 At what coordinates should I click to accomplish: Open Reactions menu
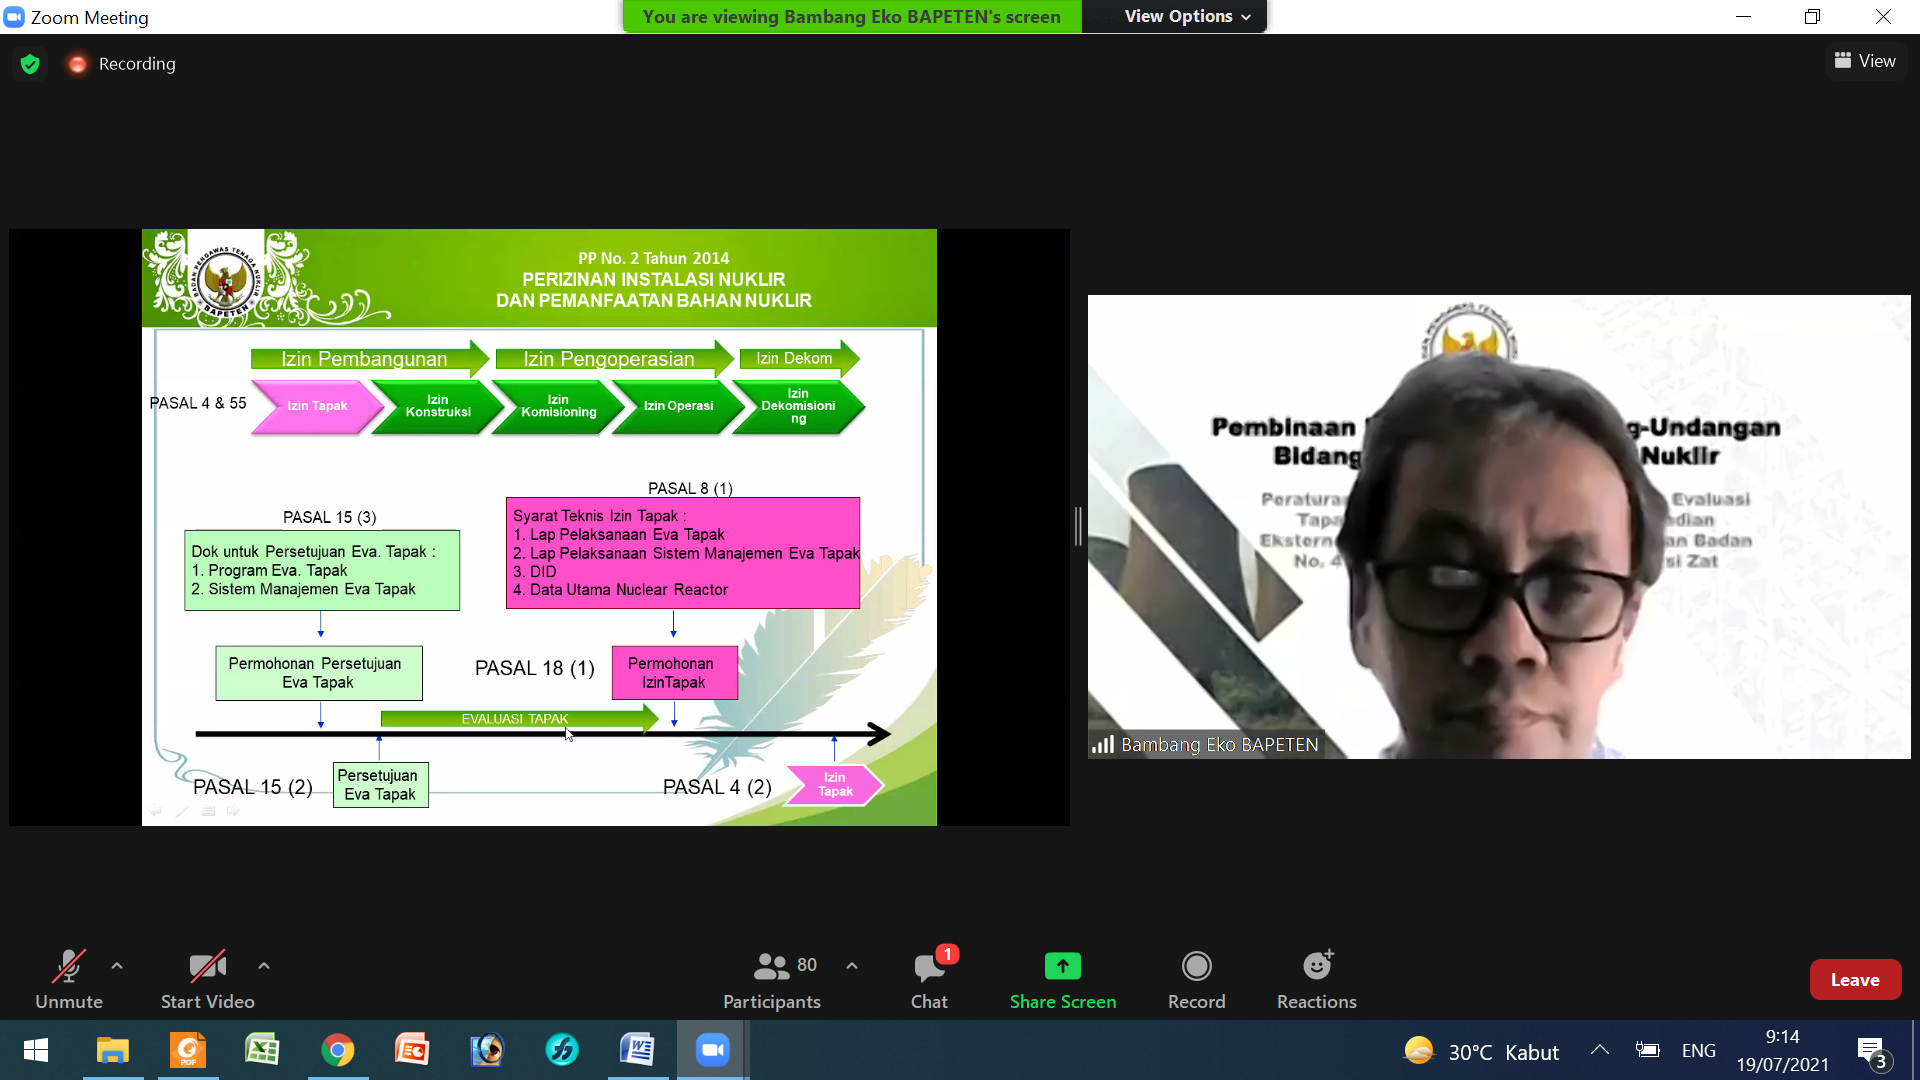pyautogui.click(x=1317, y=979)
